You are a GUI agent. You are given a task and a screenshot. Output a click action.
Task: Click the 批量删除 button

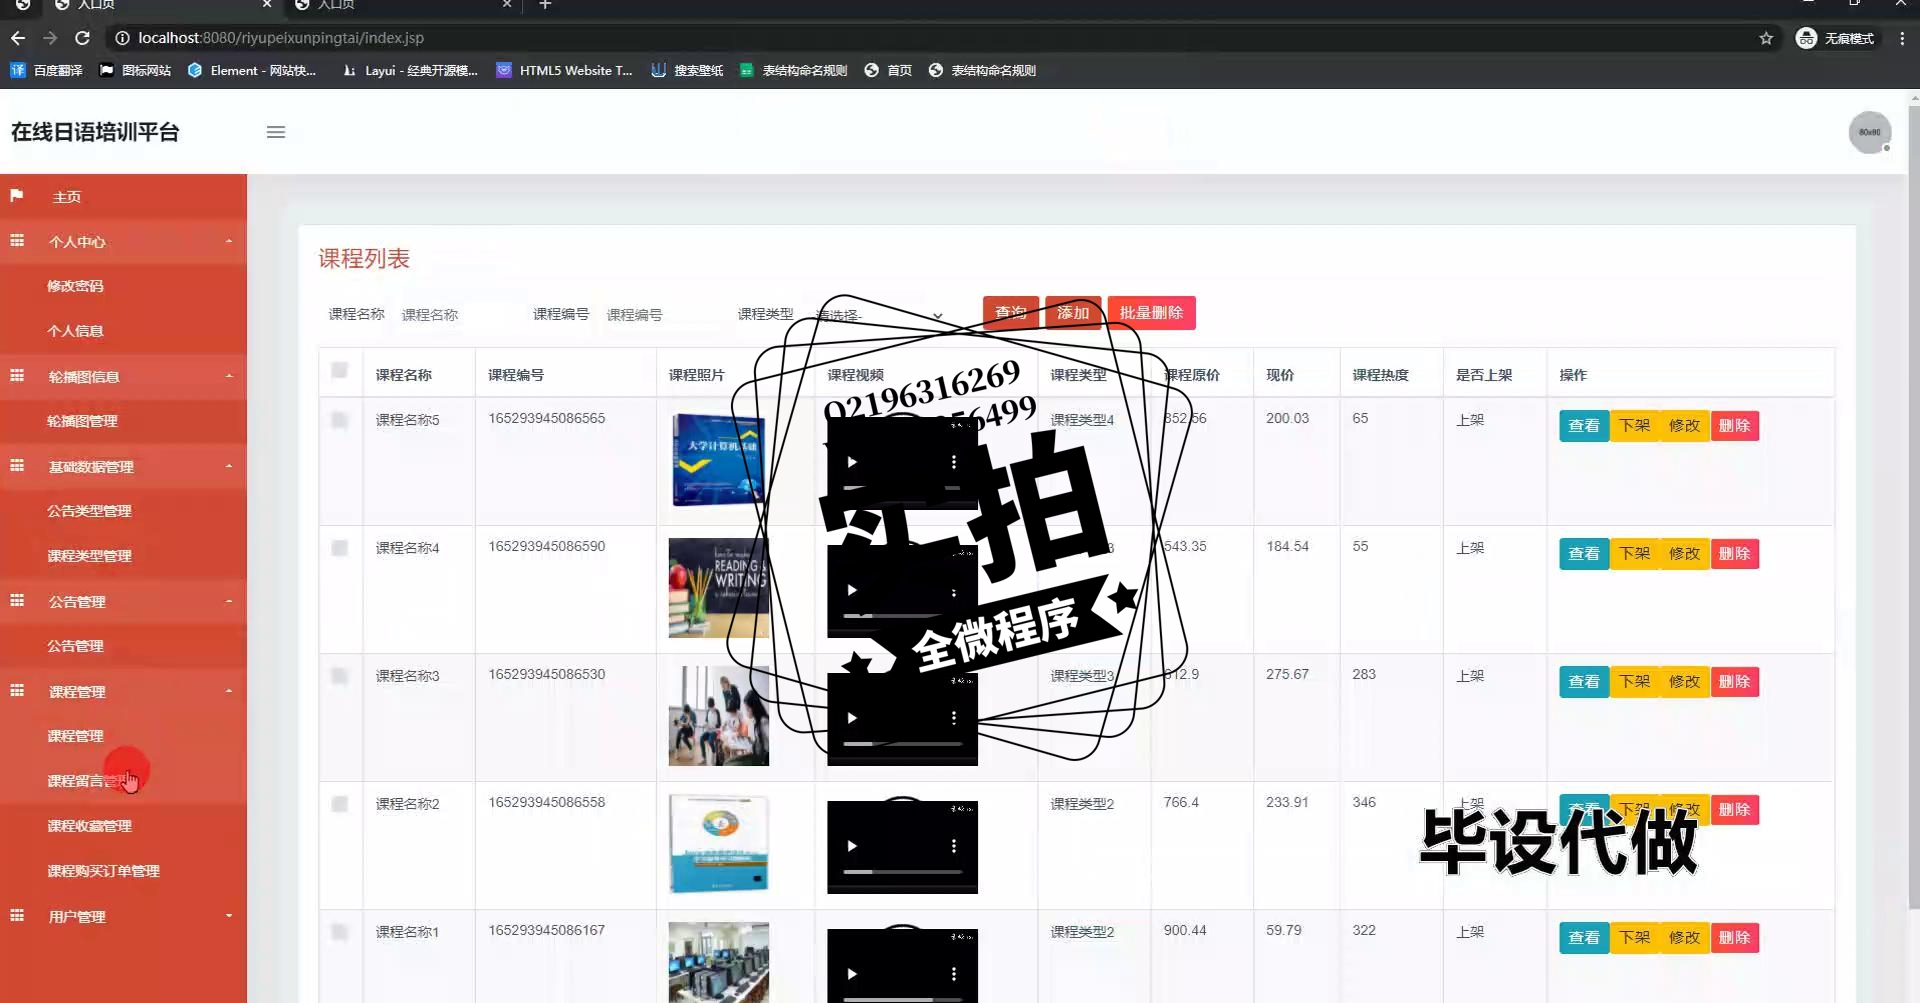click(1151, 313)
